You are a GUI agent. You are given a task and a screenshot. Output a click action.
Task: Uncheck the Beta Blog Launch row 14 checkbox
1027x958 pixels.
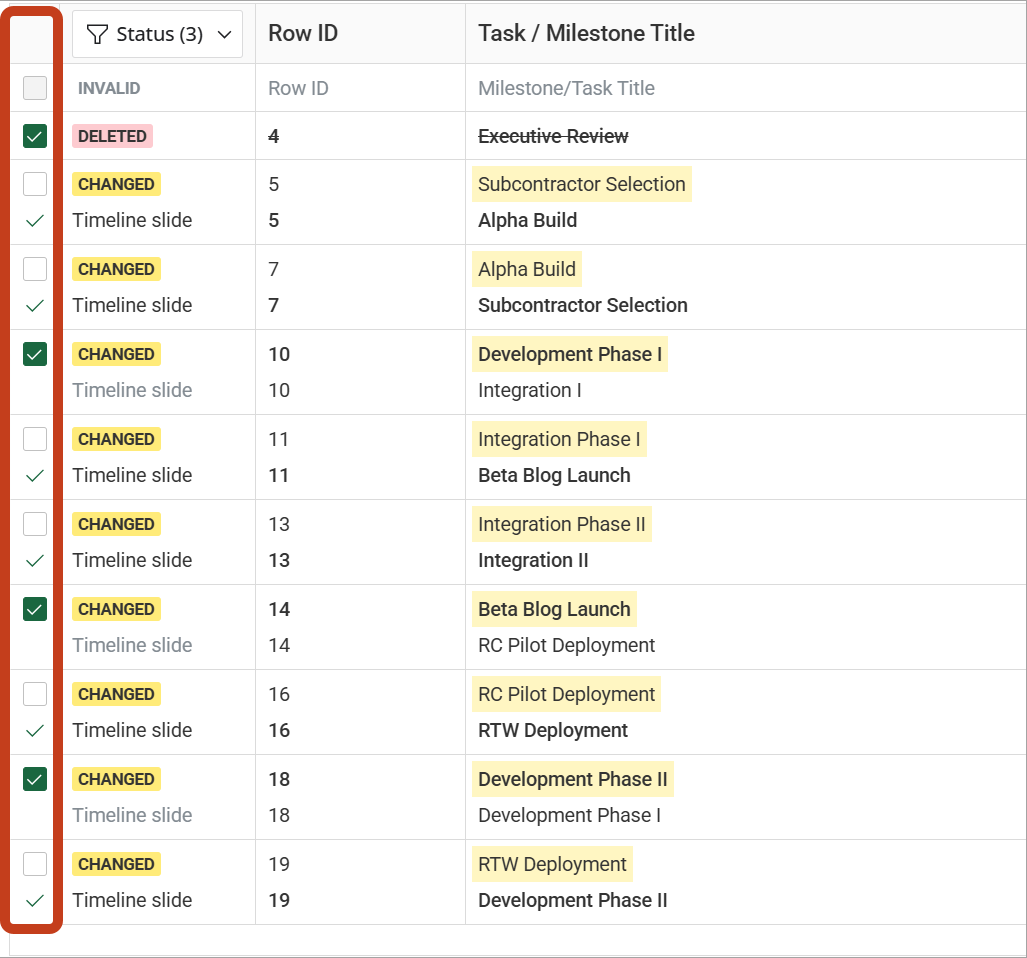pyautogui.click(x=34, y=608)
